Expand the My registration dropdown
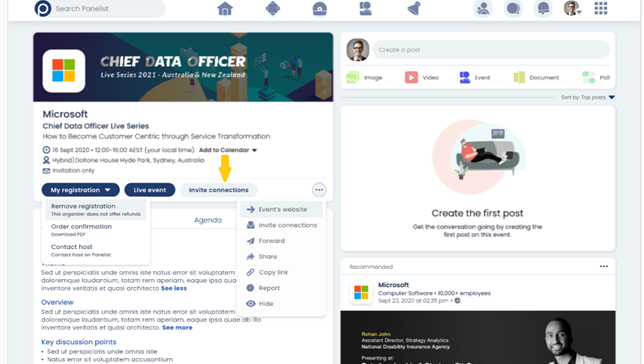 coord(80,190)
